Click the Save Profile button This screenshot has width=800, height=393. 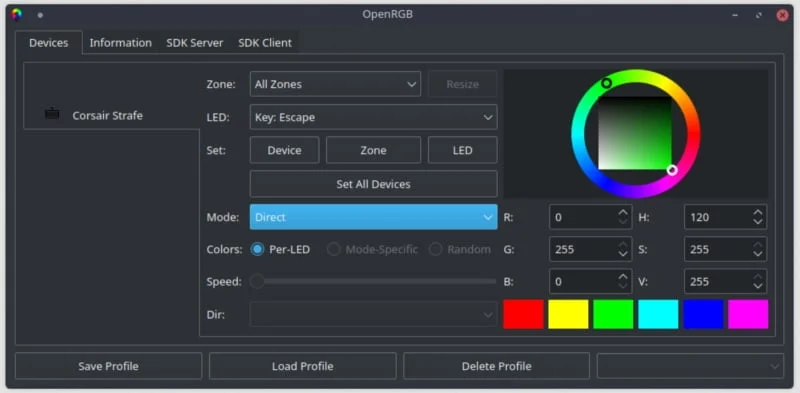pos(109,366)
